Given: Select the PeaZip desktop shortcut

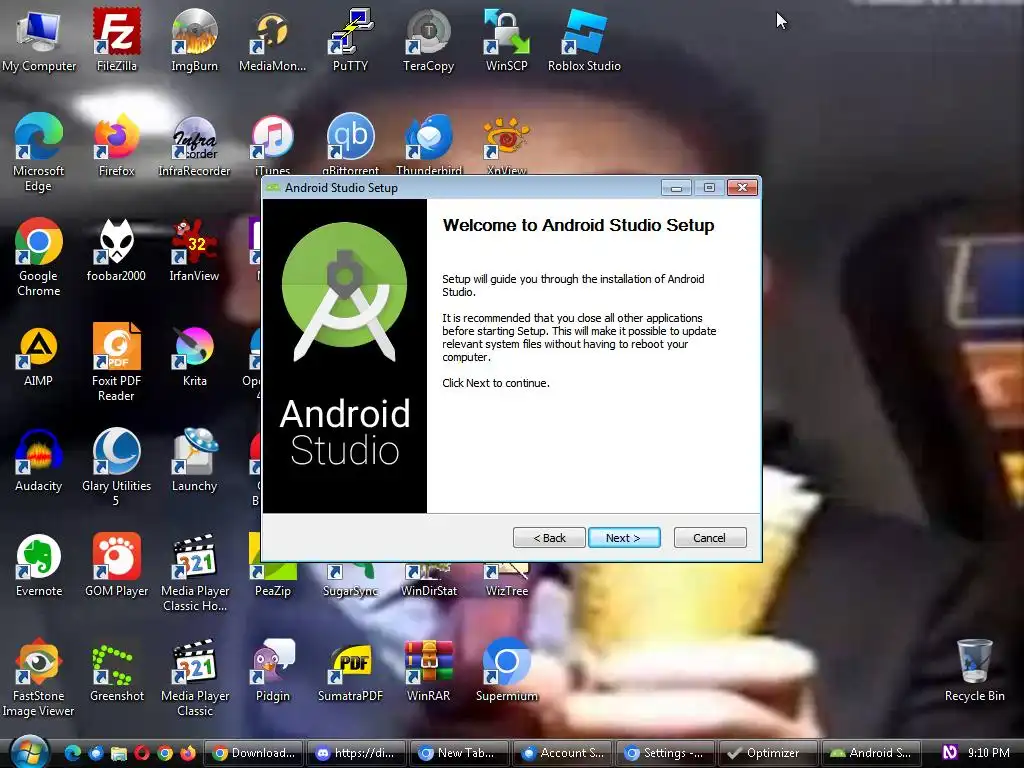Looking at the screenshot, I should 272,581.
